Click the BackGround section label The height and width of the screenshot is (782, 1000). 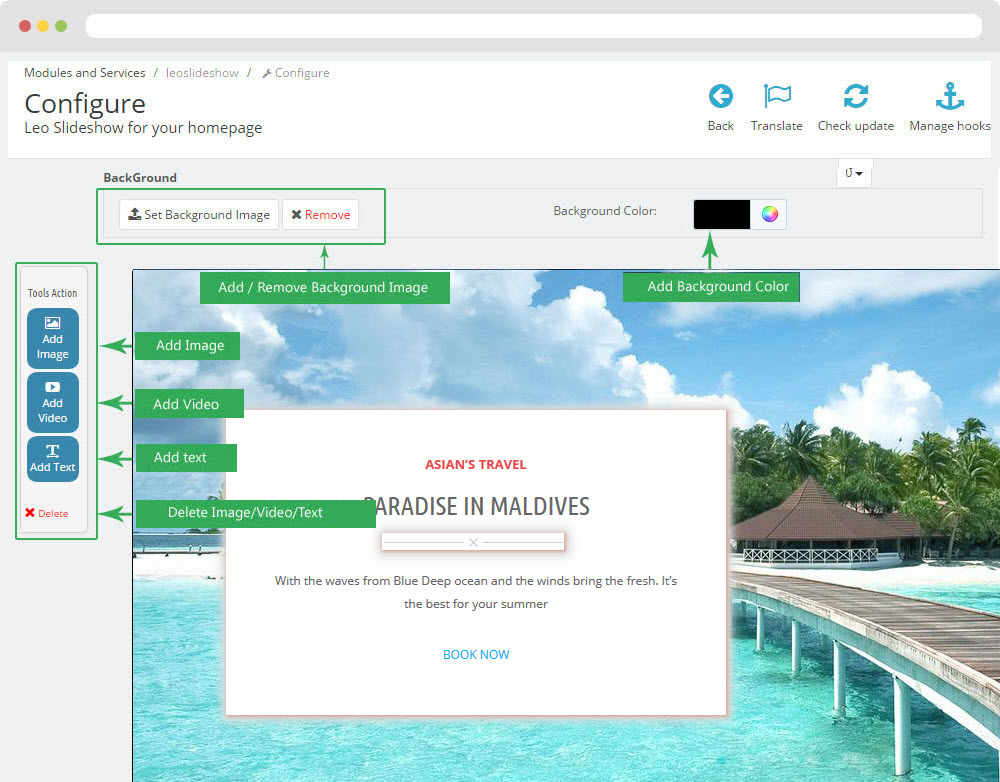click(140, 177)
